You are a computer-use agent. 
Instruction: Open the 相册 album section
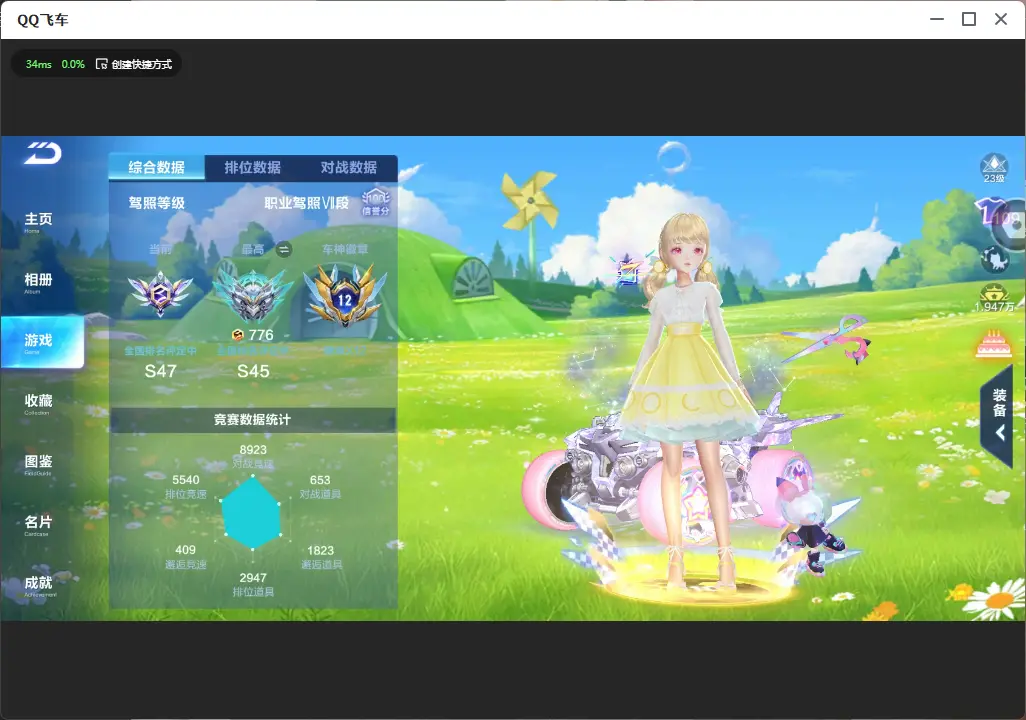(38, 282)
